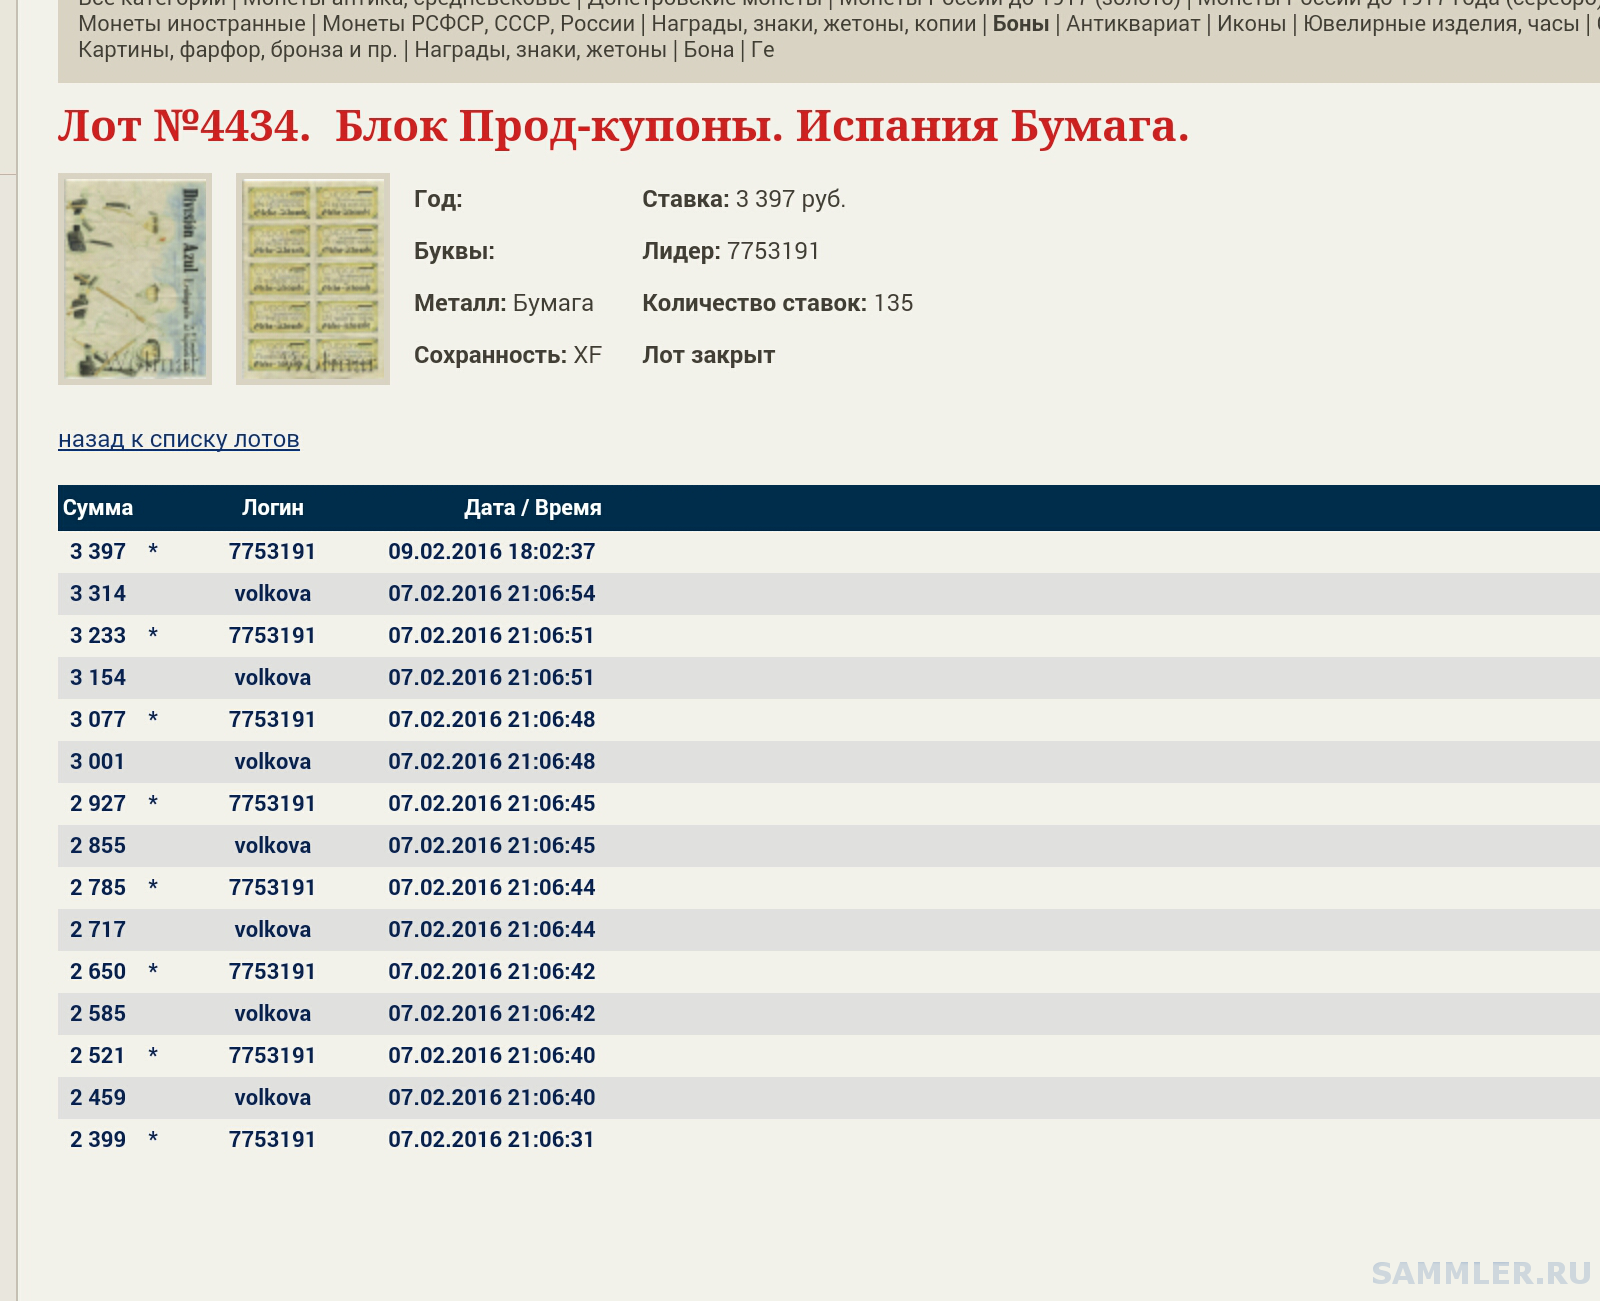Open the 'Бона' category link

pyautogui.click(x=709, y=49)
